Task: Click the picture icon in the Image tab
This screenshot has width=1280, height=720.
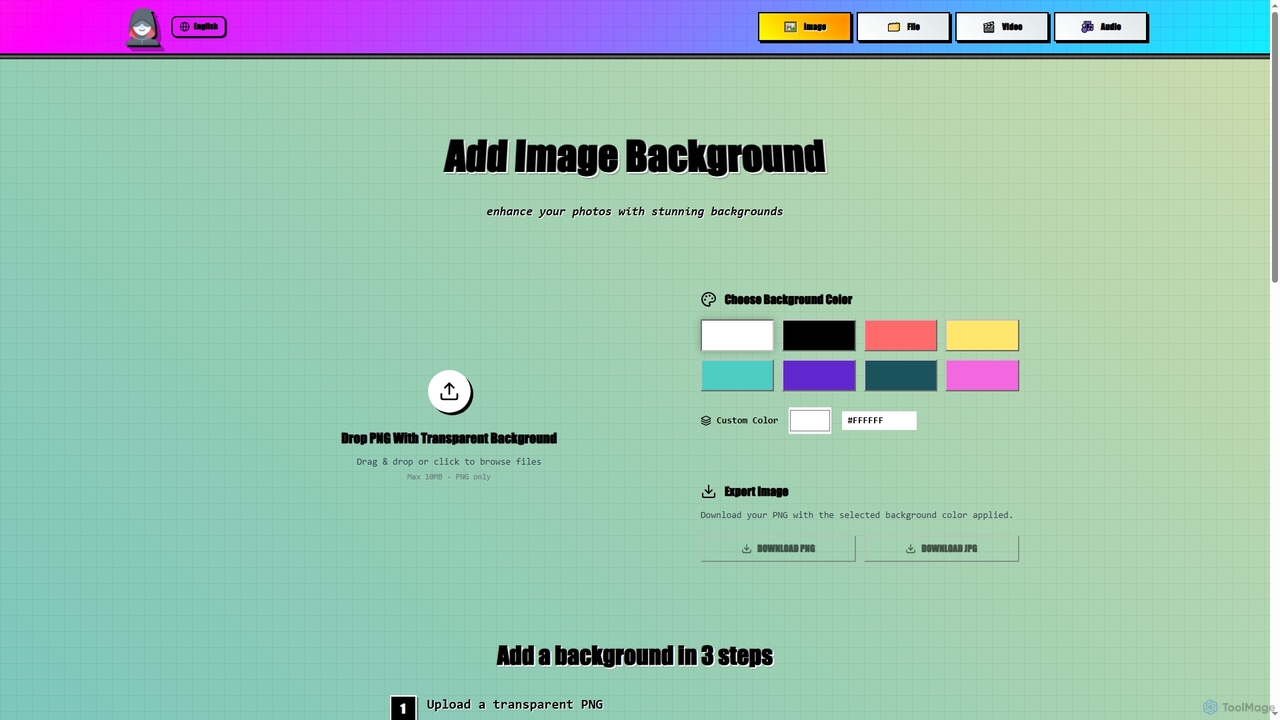Action: [790, 27]
